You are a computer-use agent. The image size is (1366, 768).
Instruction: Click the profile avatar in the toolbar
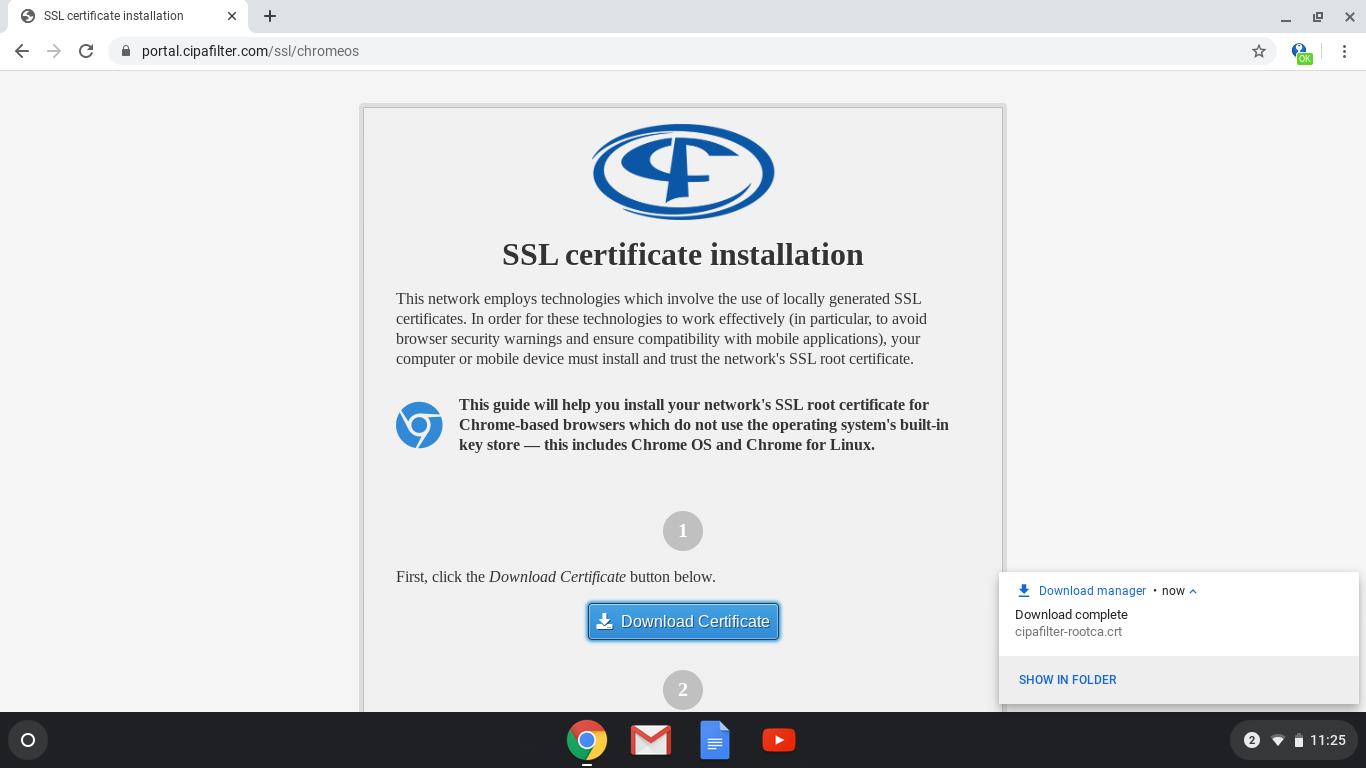click(x=1298, y=50)
